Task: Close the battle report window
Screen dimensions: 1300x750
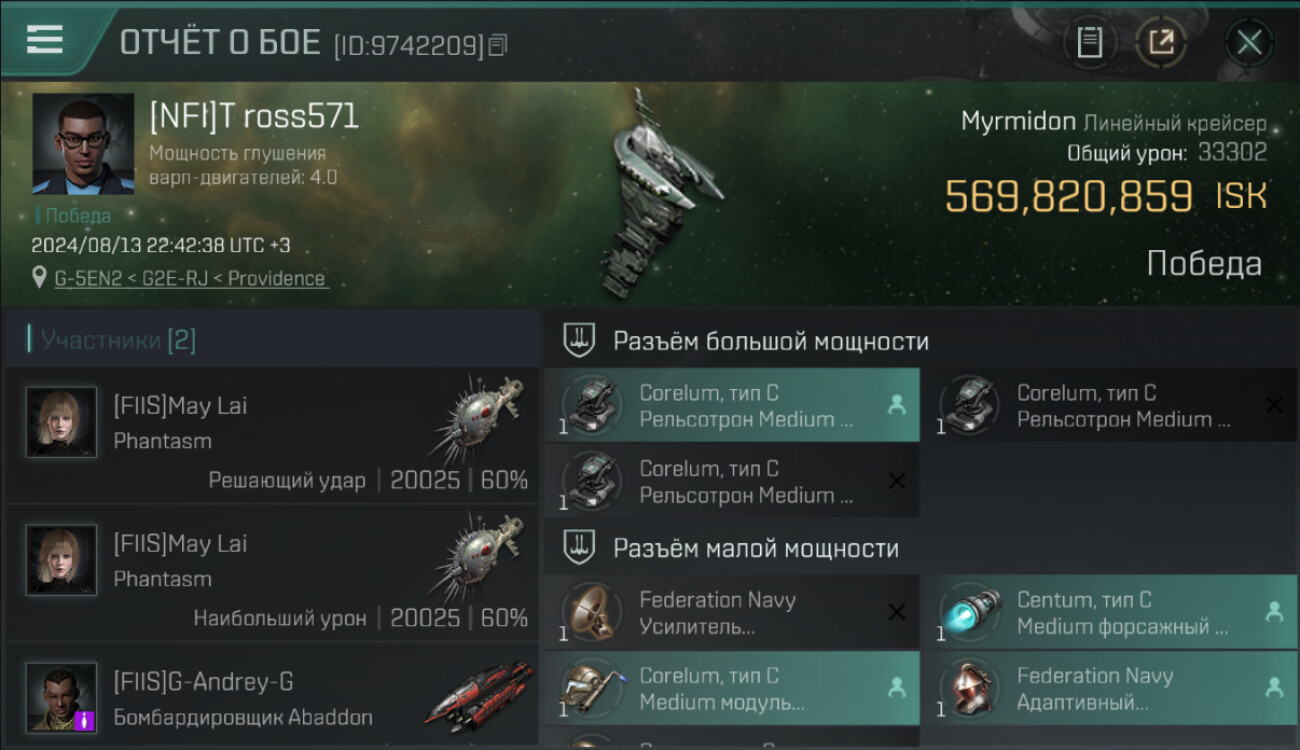Action: coord(1249,42)
